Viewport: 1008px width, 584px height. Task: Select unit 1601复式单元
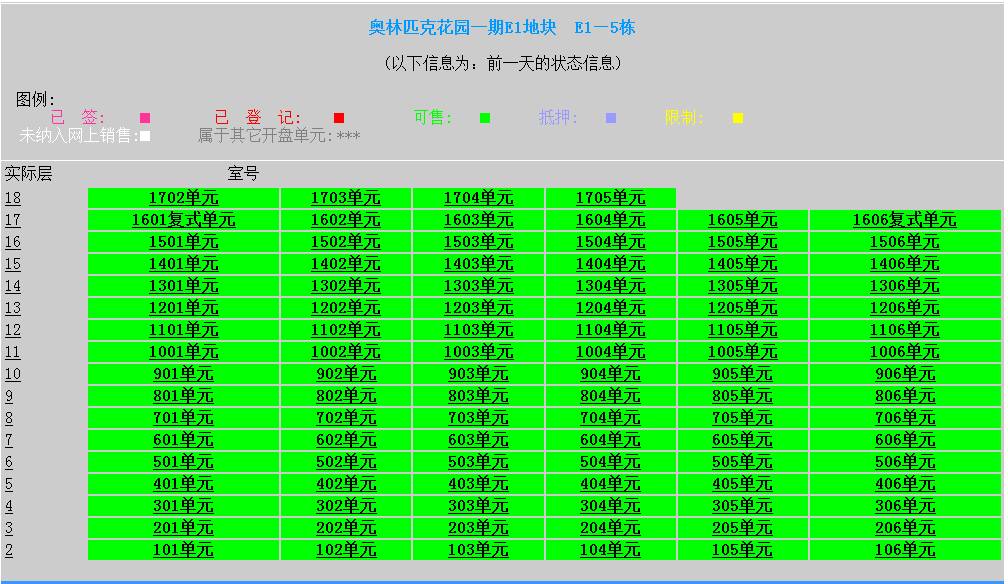tap(186, 219)
